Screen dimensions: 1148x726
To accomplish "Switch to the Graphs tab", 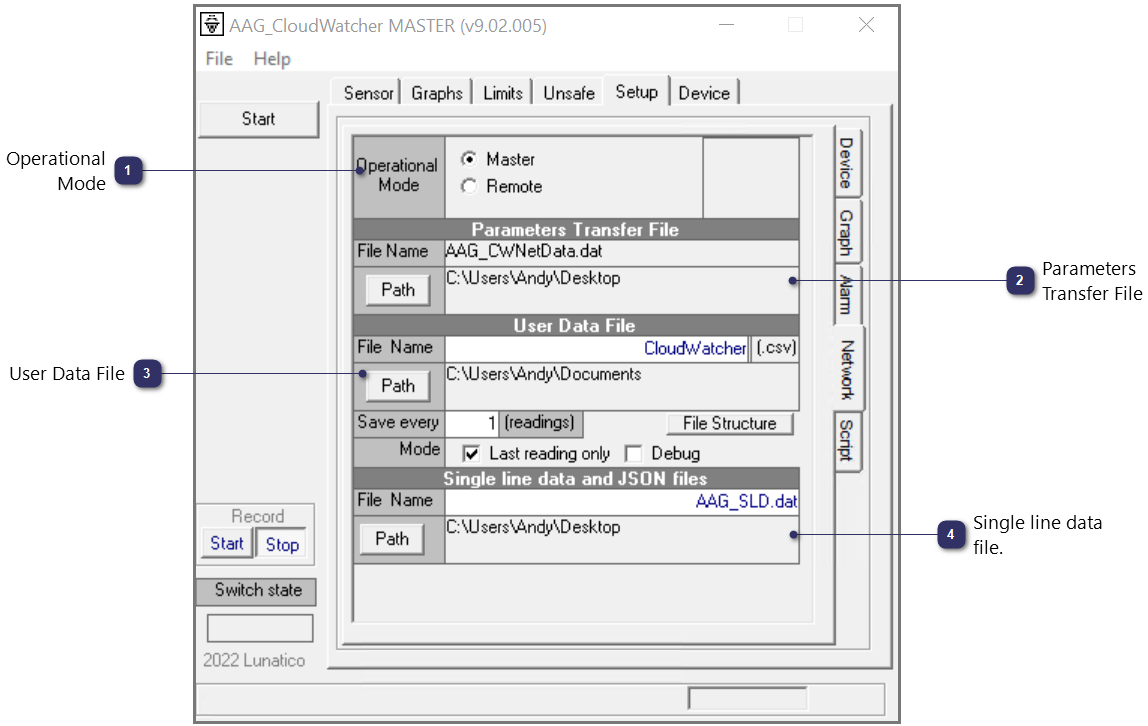I will tap(436, 93).
